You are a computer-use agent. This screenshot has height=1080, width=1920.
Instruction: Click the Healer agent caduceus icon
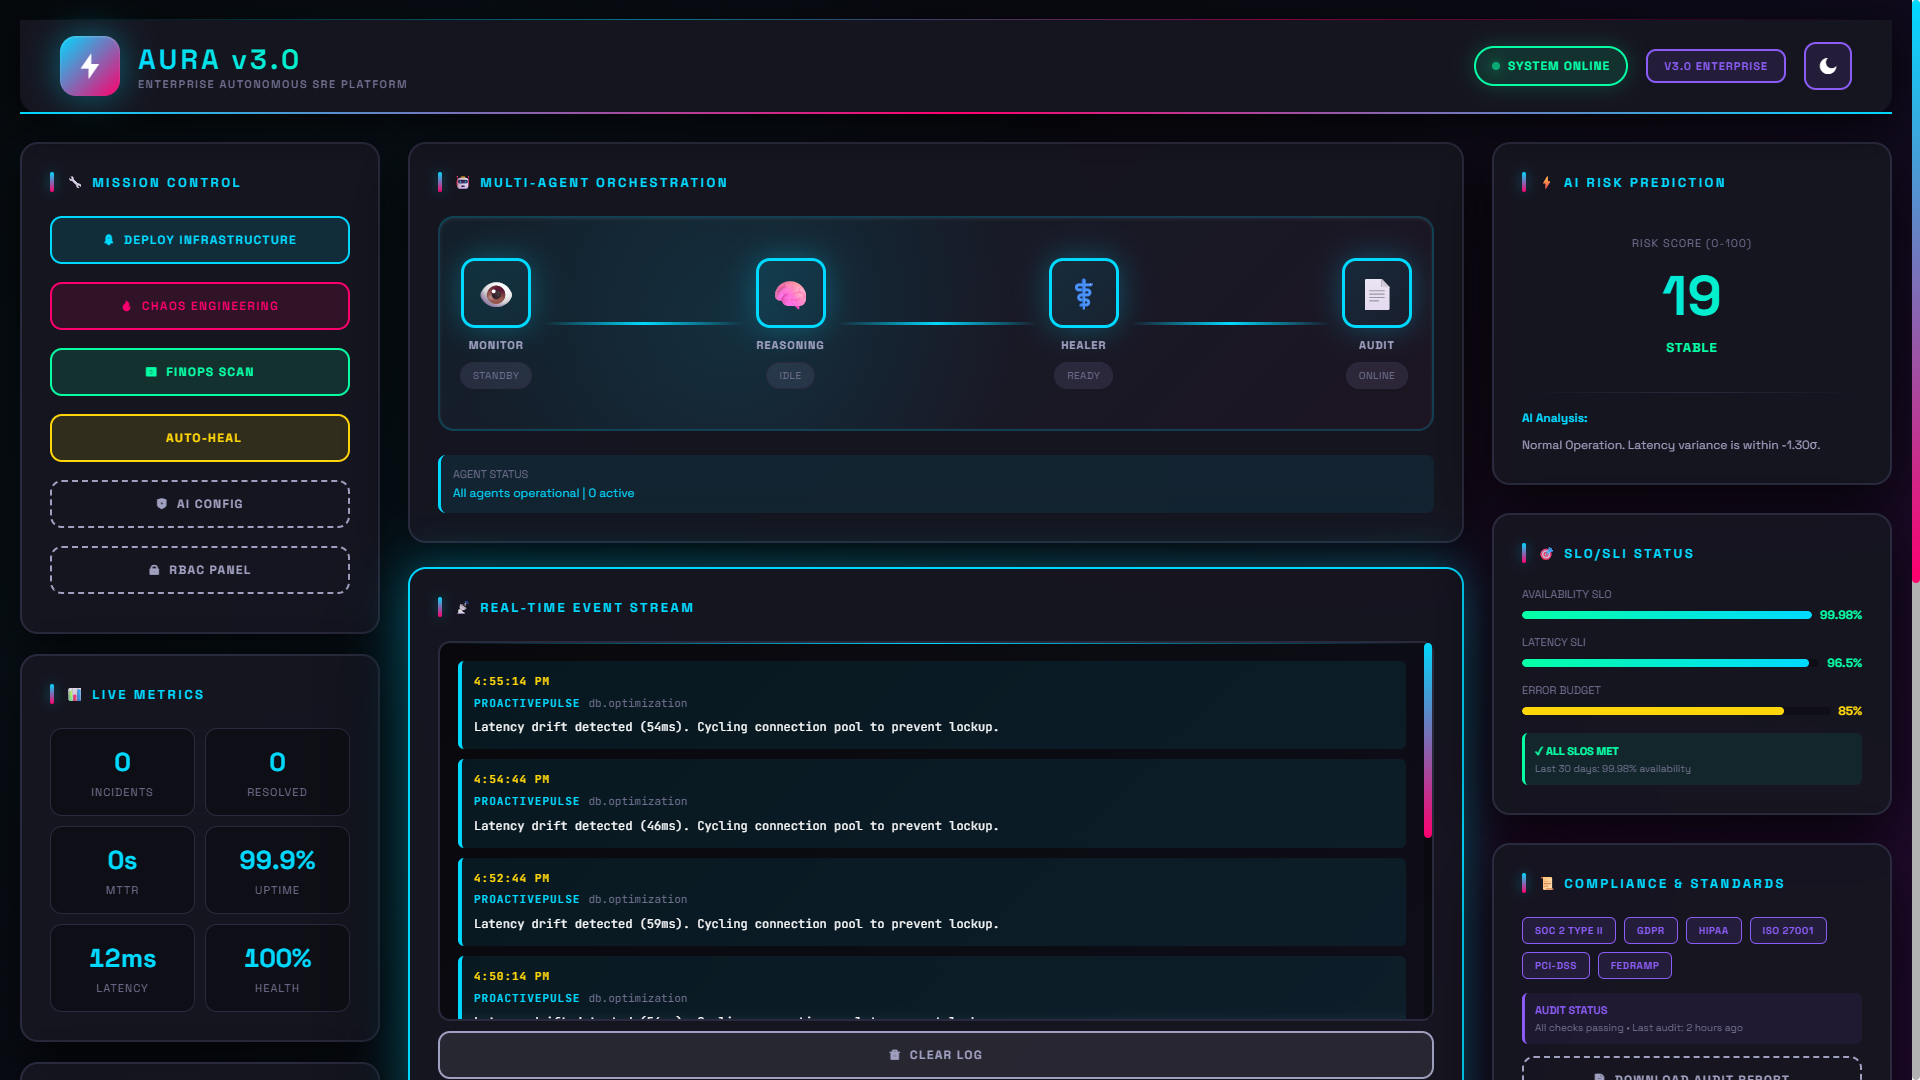tap(1083, 293)
